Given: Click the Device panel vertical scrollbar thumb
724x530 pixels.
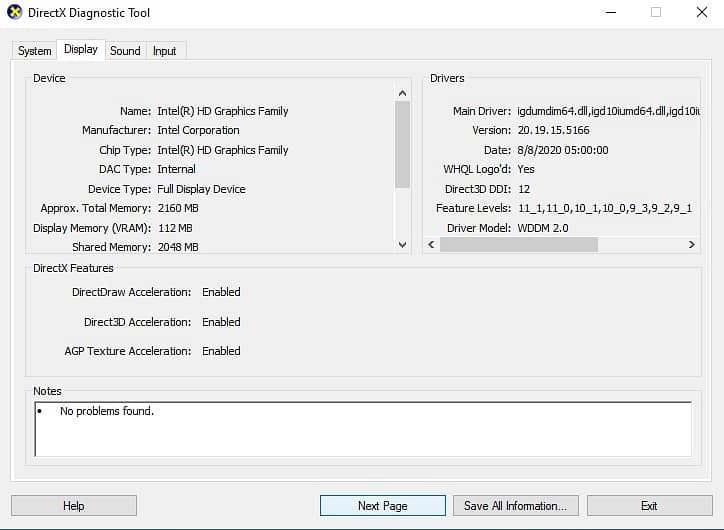Looking at the screenshot, I should [403, 144].
